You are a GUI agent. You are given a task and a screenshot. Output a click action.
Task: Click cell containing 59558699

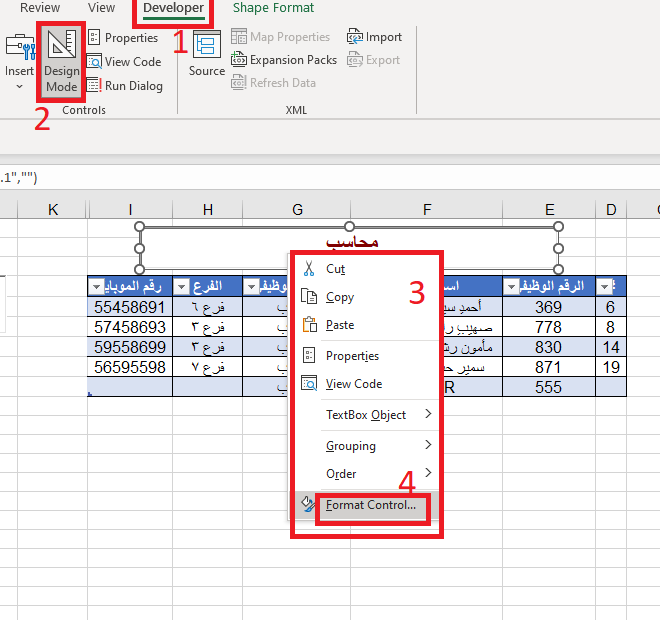pyautogui.click(x=130, y=347)
